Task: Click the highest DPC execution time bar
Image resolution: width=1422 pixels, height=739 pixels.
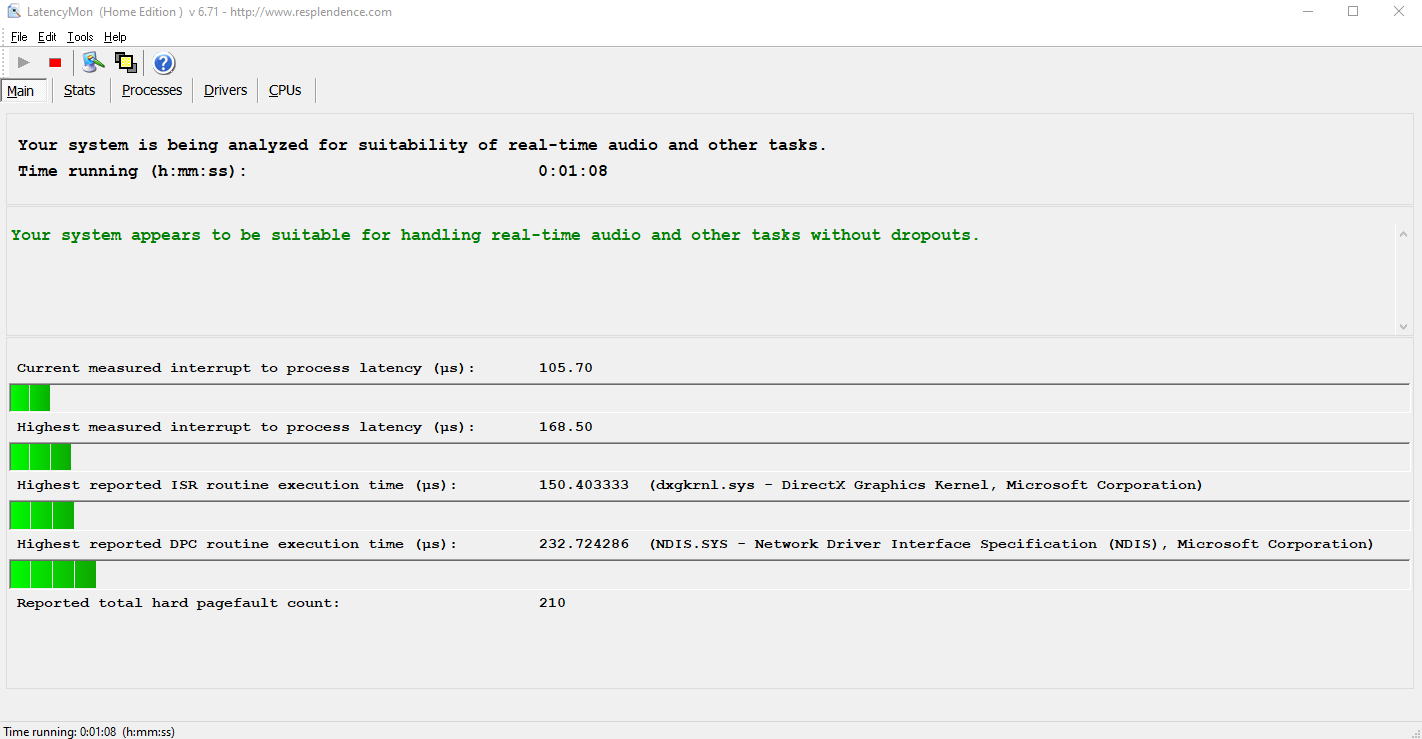Action: (709, 574)
